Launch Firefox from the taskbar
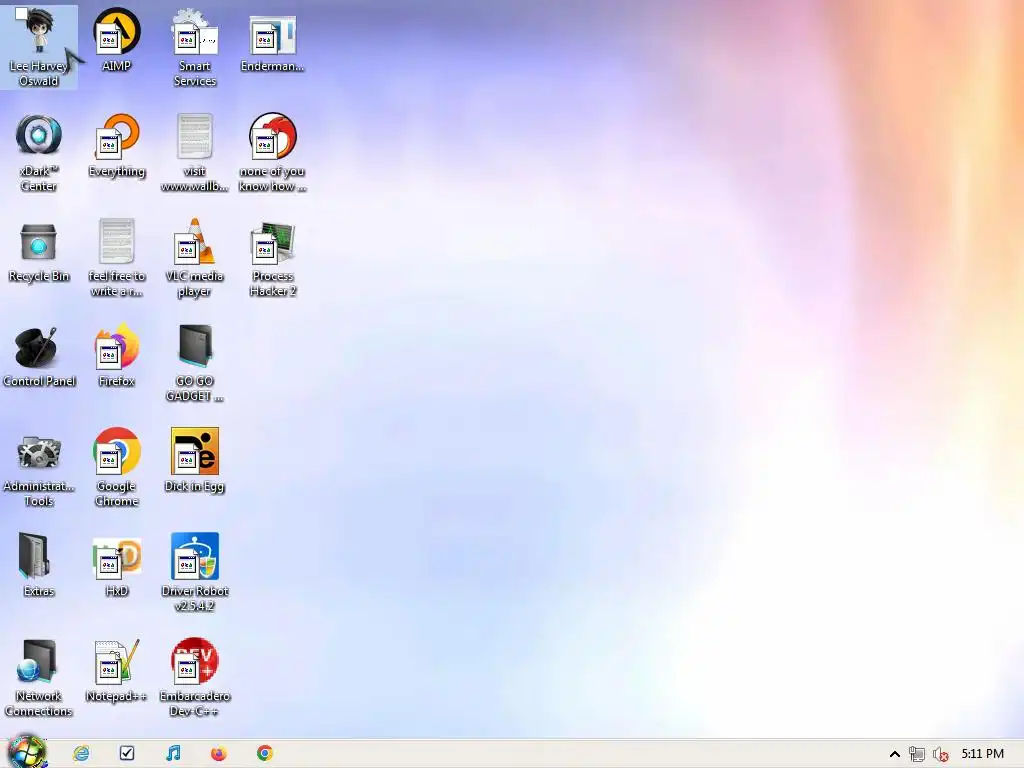The width and height of the screenshot is (1024, 768). pyautogui.click(x=219, y=753)
